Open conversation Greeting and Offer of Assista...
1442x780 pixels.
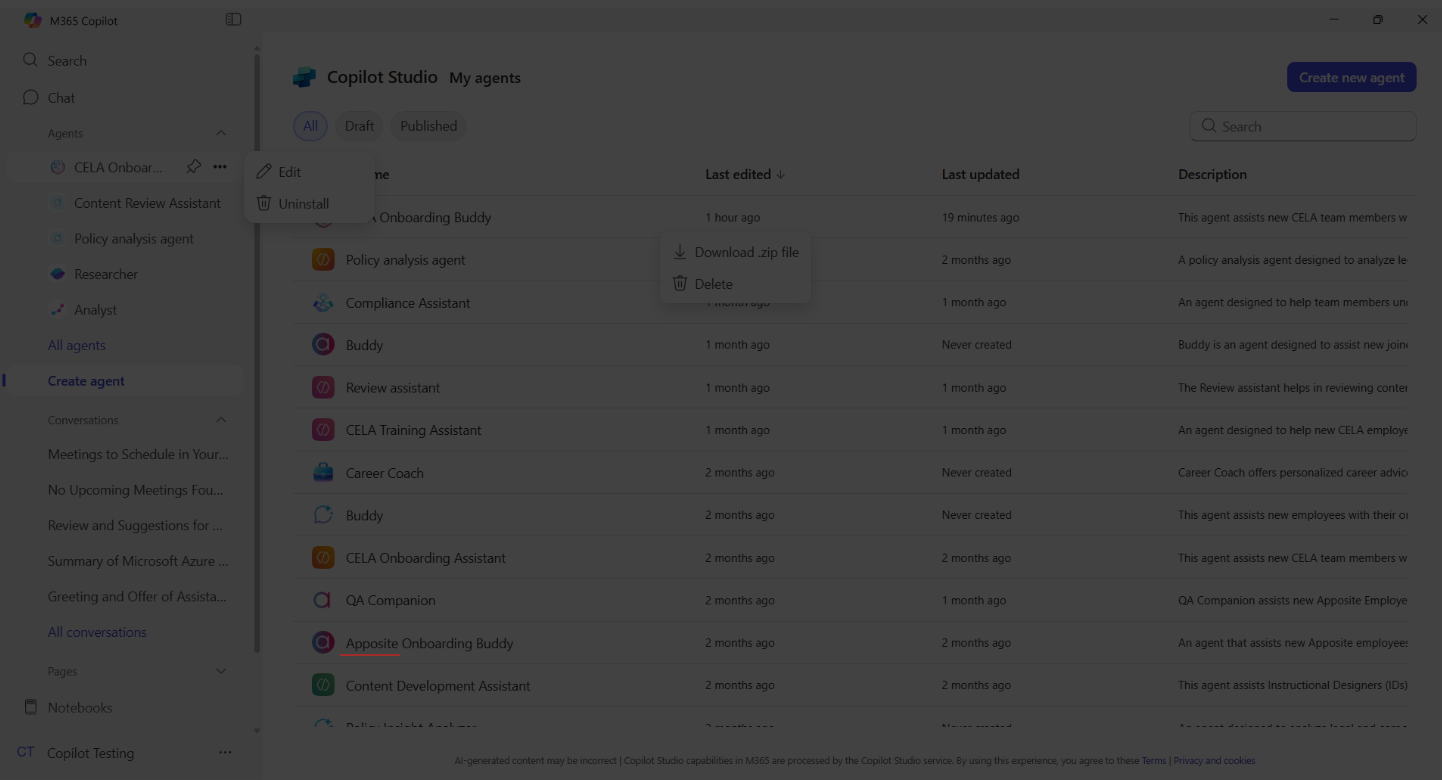coord(137,596)
